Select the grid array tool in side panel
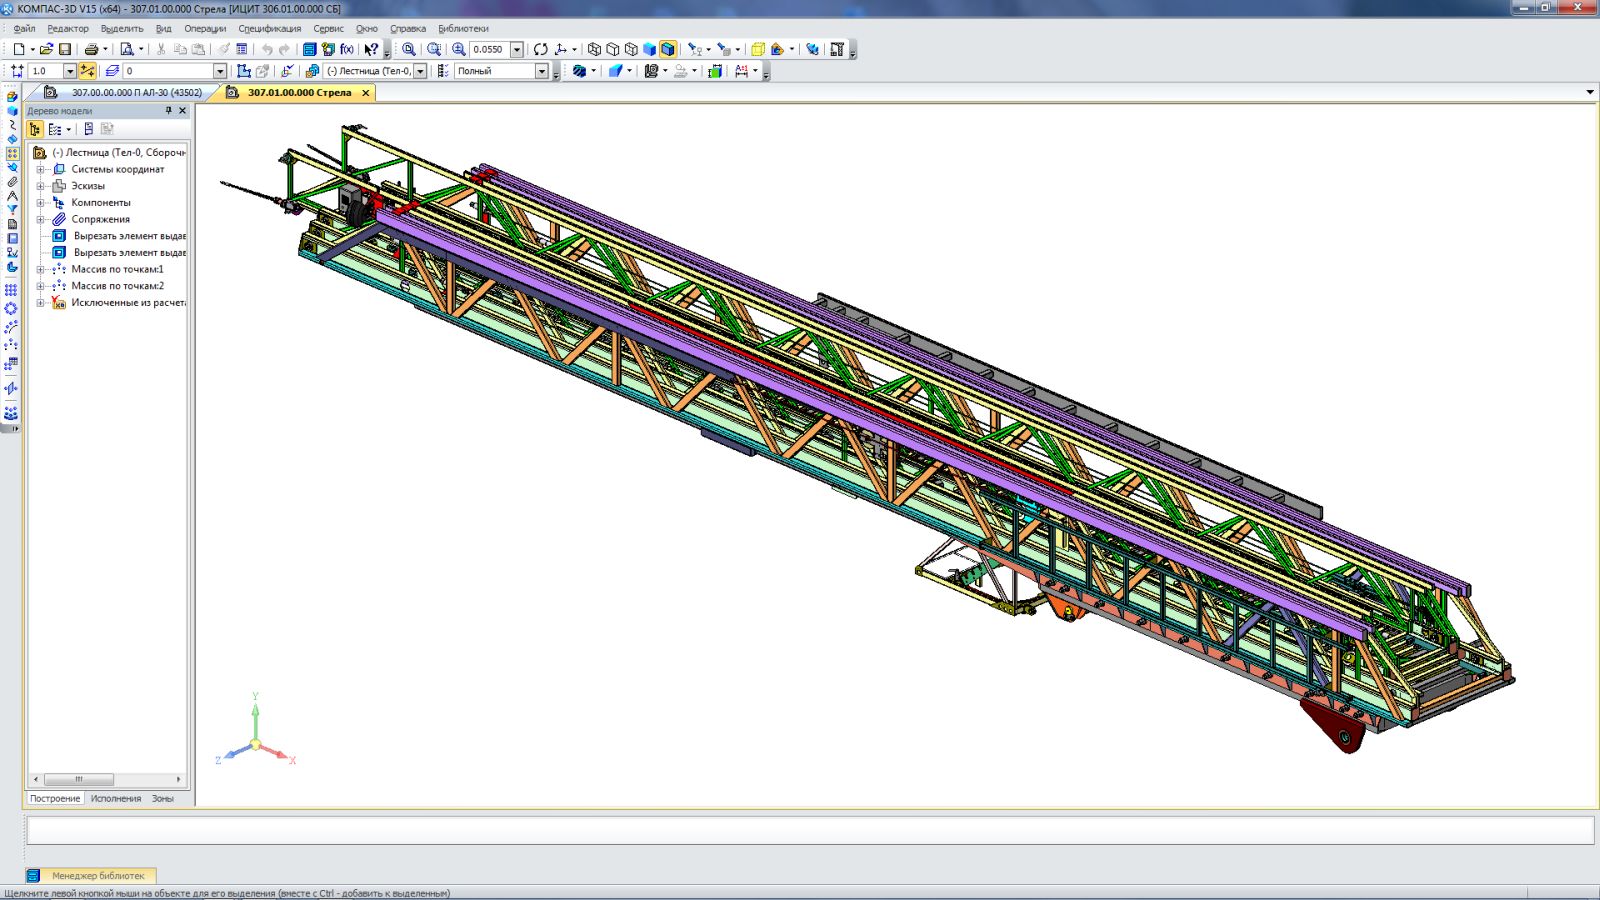This screenshot has height=900, width=1600. coord(12,290)
